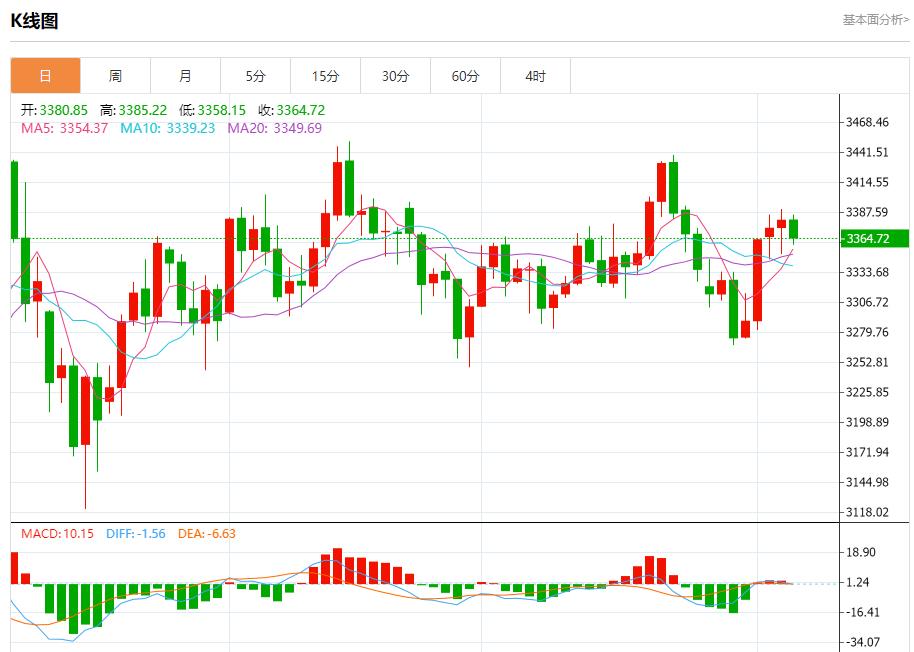Switch to the 周 (weekly) tab

[115, 76]
